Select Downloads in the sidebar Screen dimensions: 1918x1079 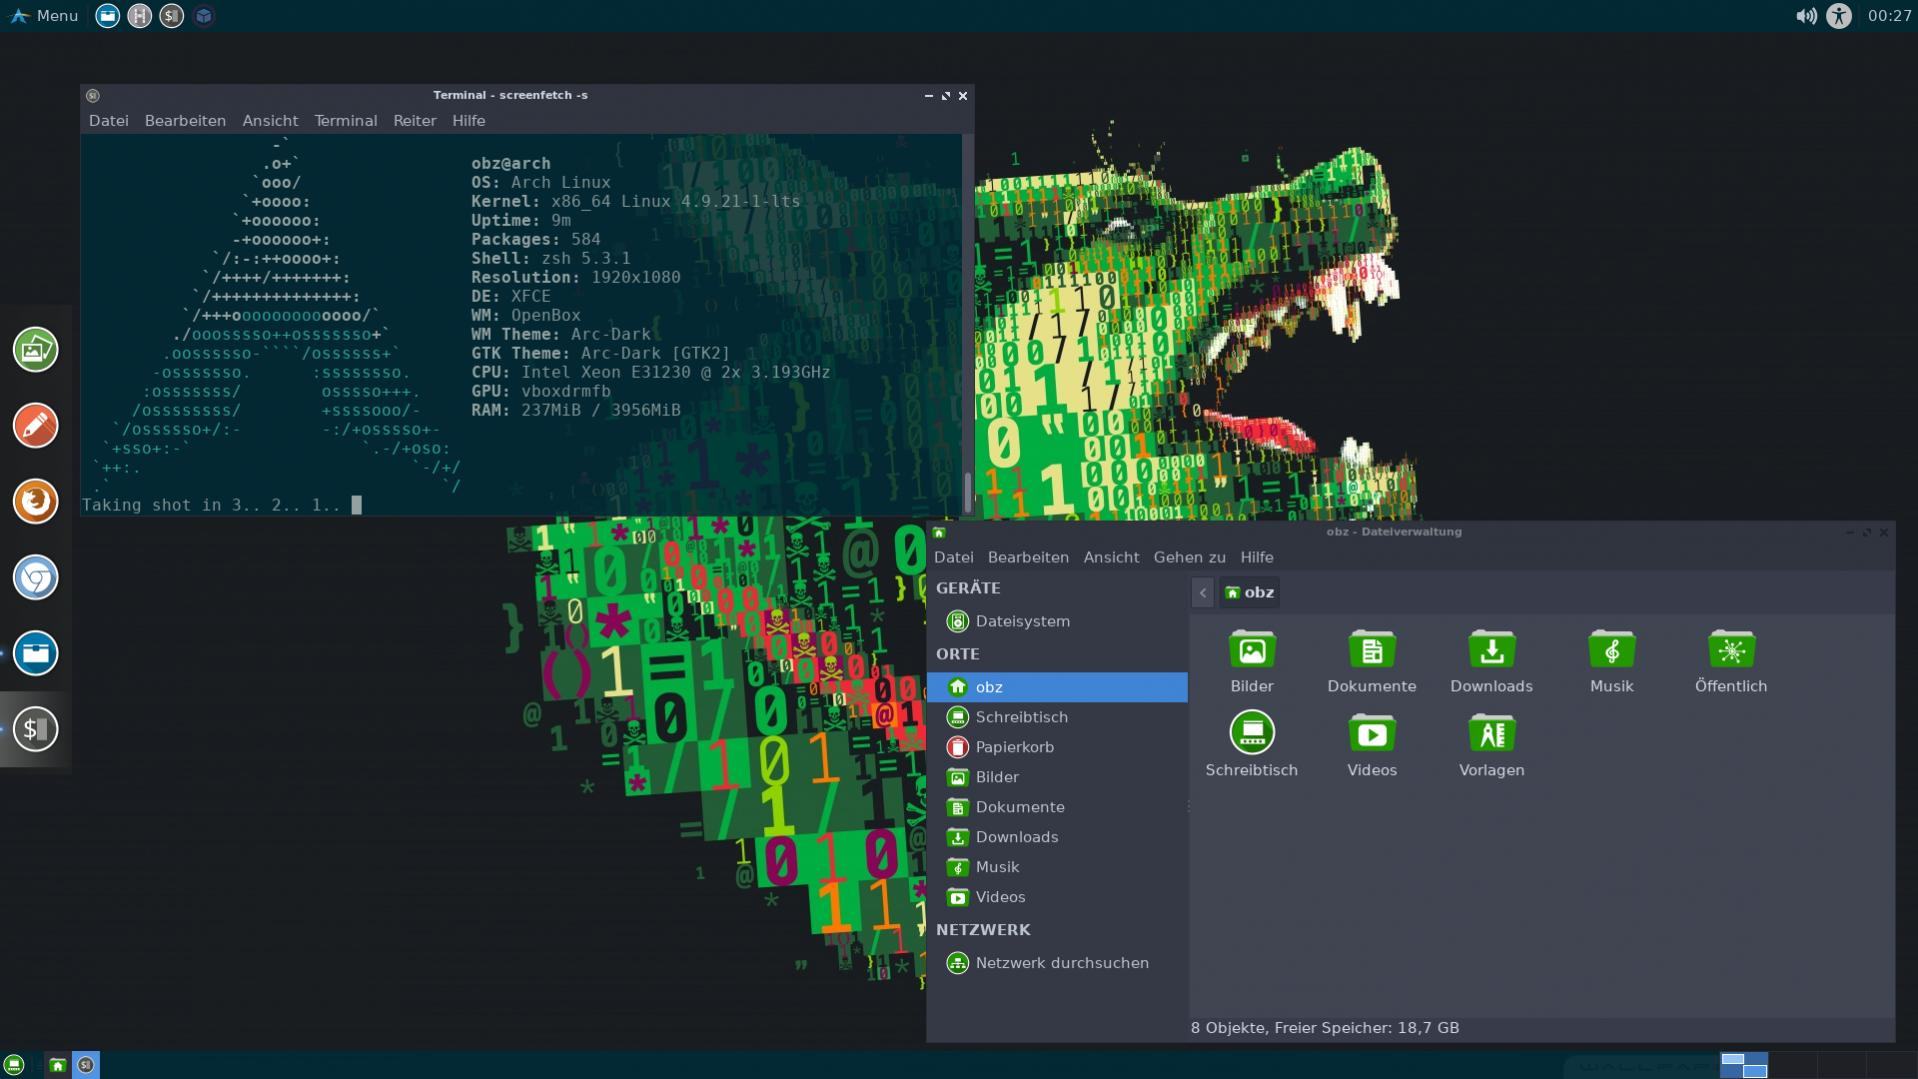(x=1057, y=837)
